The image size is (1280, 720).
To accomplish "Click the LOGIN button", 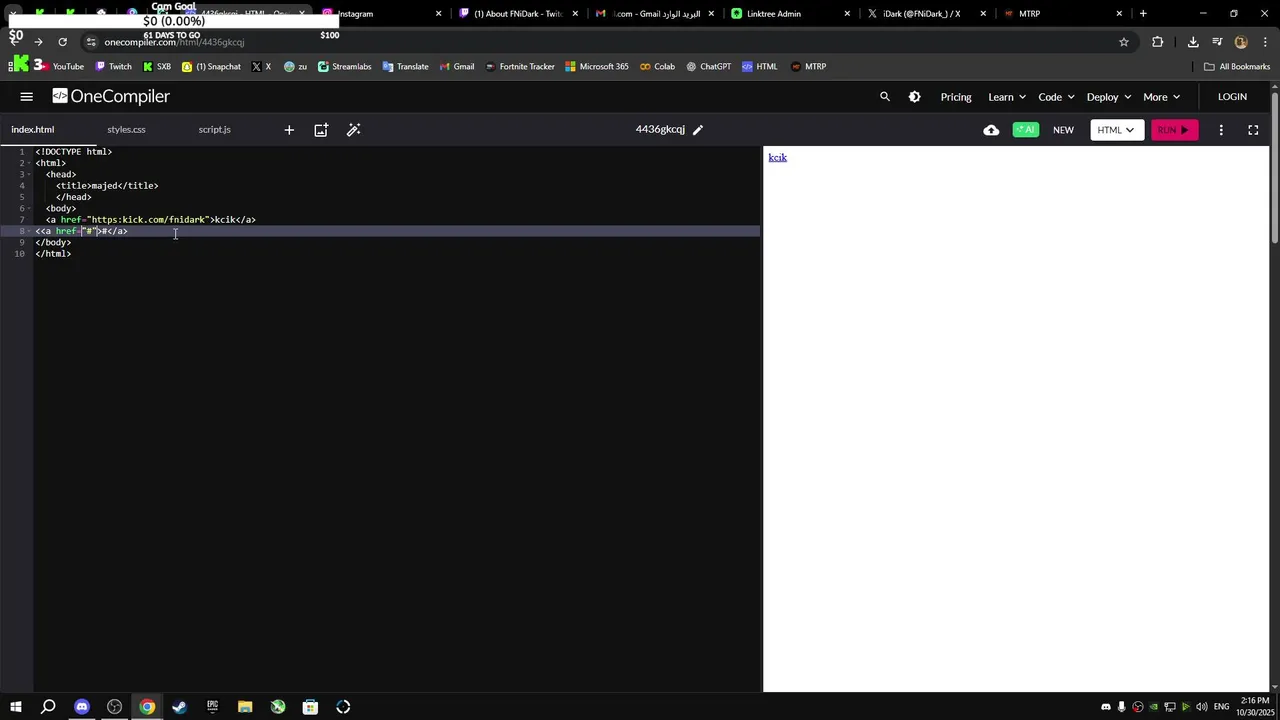I will click(1232, 97).
